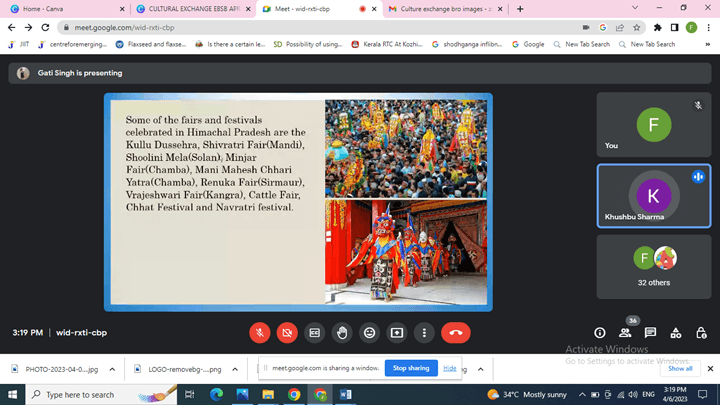
Task: Open the emoji reactions button
Action: tap(369, 332)
